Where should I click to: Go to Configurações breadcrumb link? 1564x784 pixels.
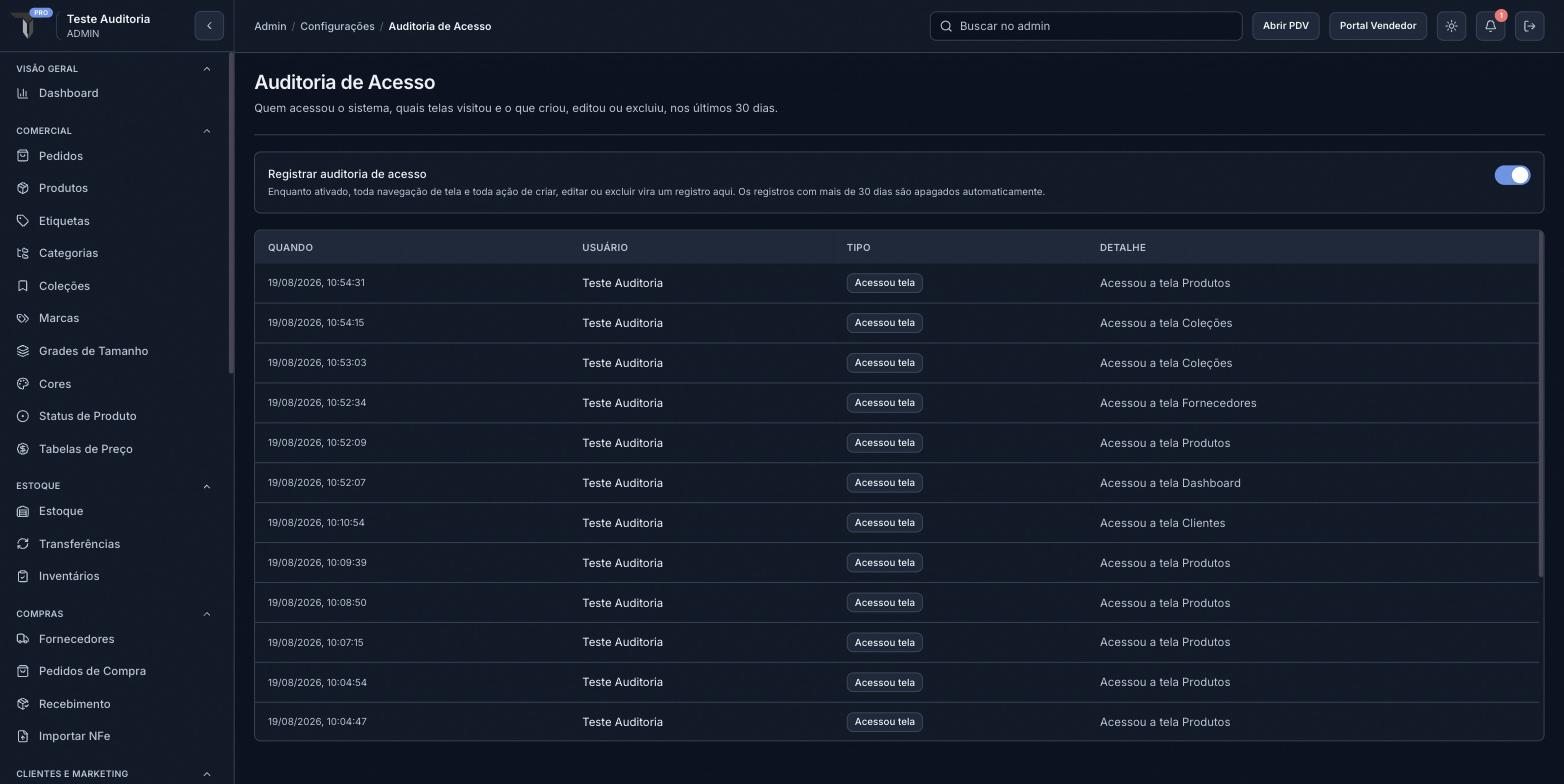337,26
